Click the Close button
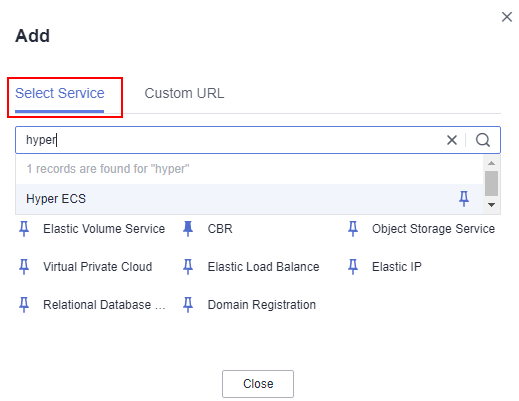This screenshot has height=401, width=519. (x=258, y=384)
